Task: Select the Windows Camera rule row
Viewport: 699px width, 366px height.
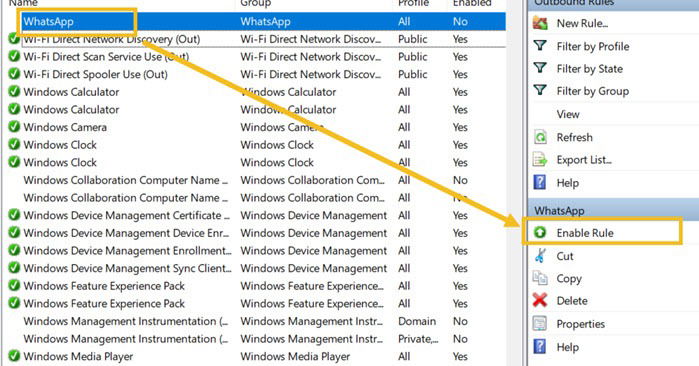Action: (256, 127)
